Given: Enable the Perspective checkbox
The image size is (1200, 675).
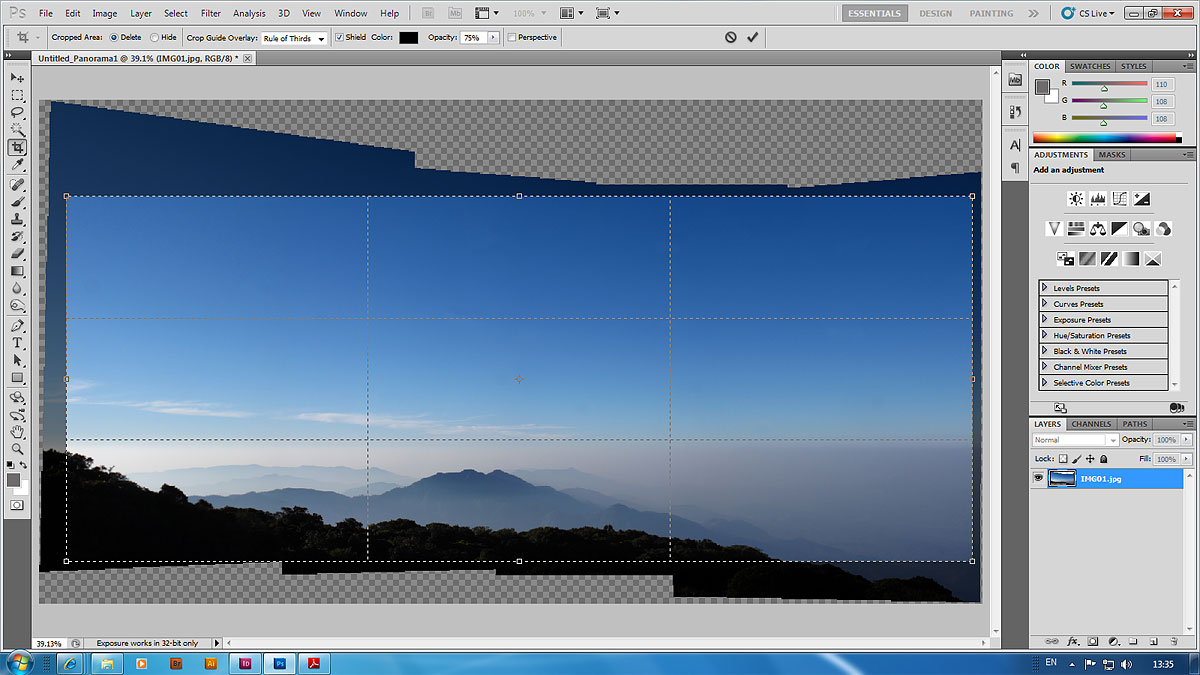Looking at the screenshot, I should [512, 38].
